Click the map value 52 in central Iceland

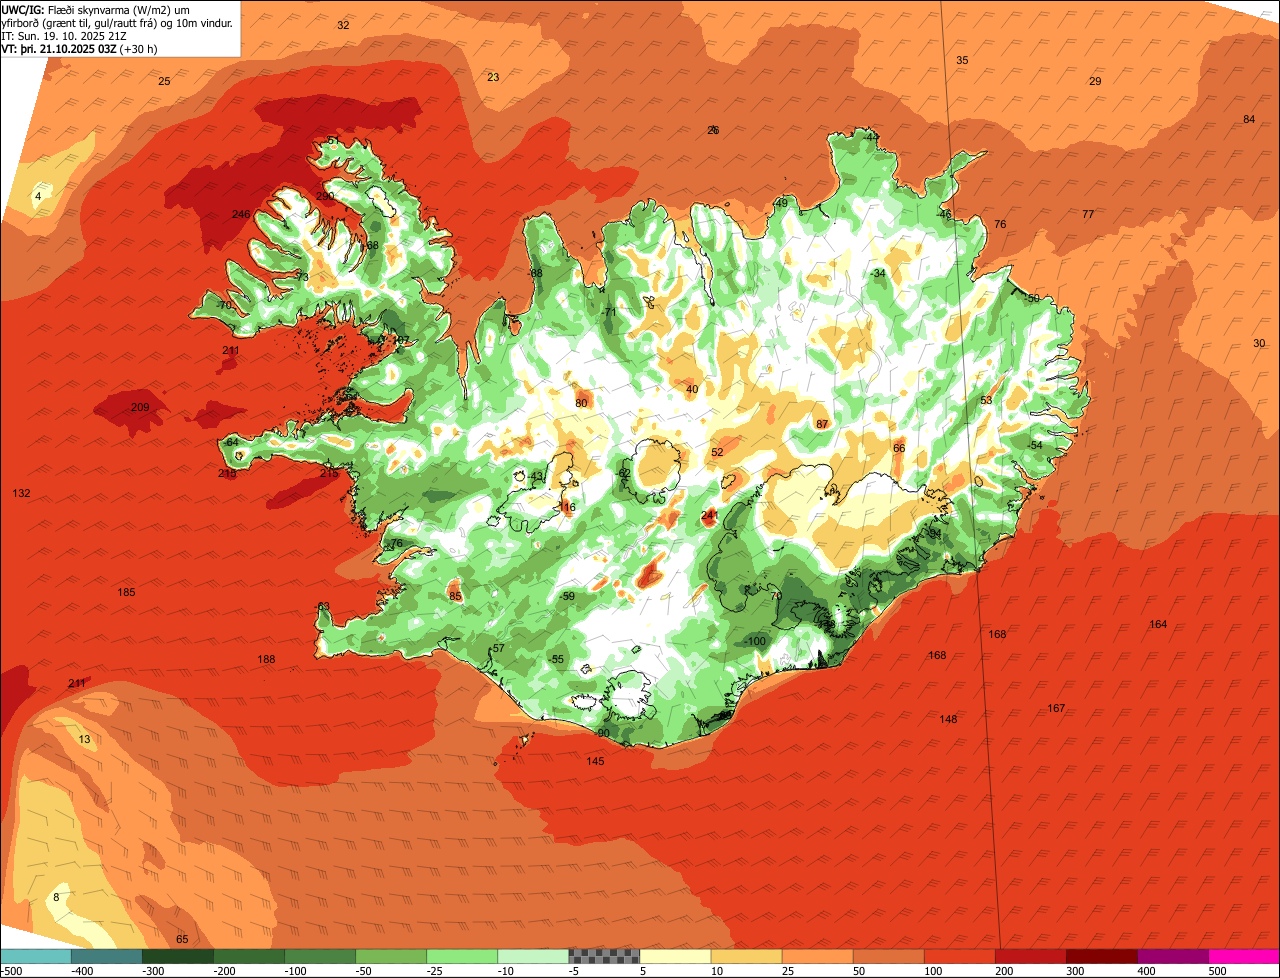point(717,452)
